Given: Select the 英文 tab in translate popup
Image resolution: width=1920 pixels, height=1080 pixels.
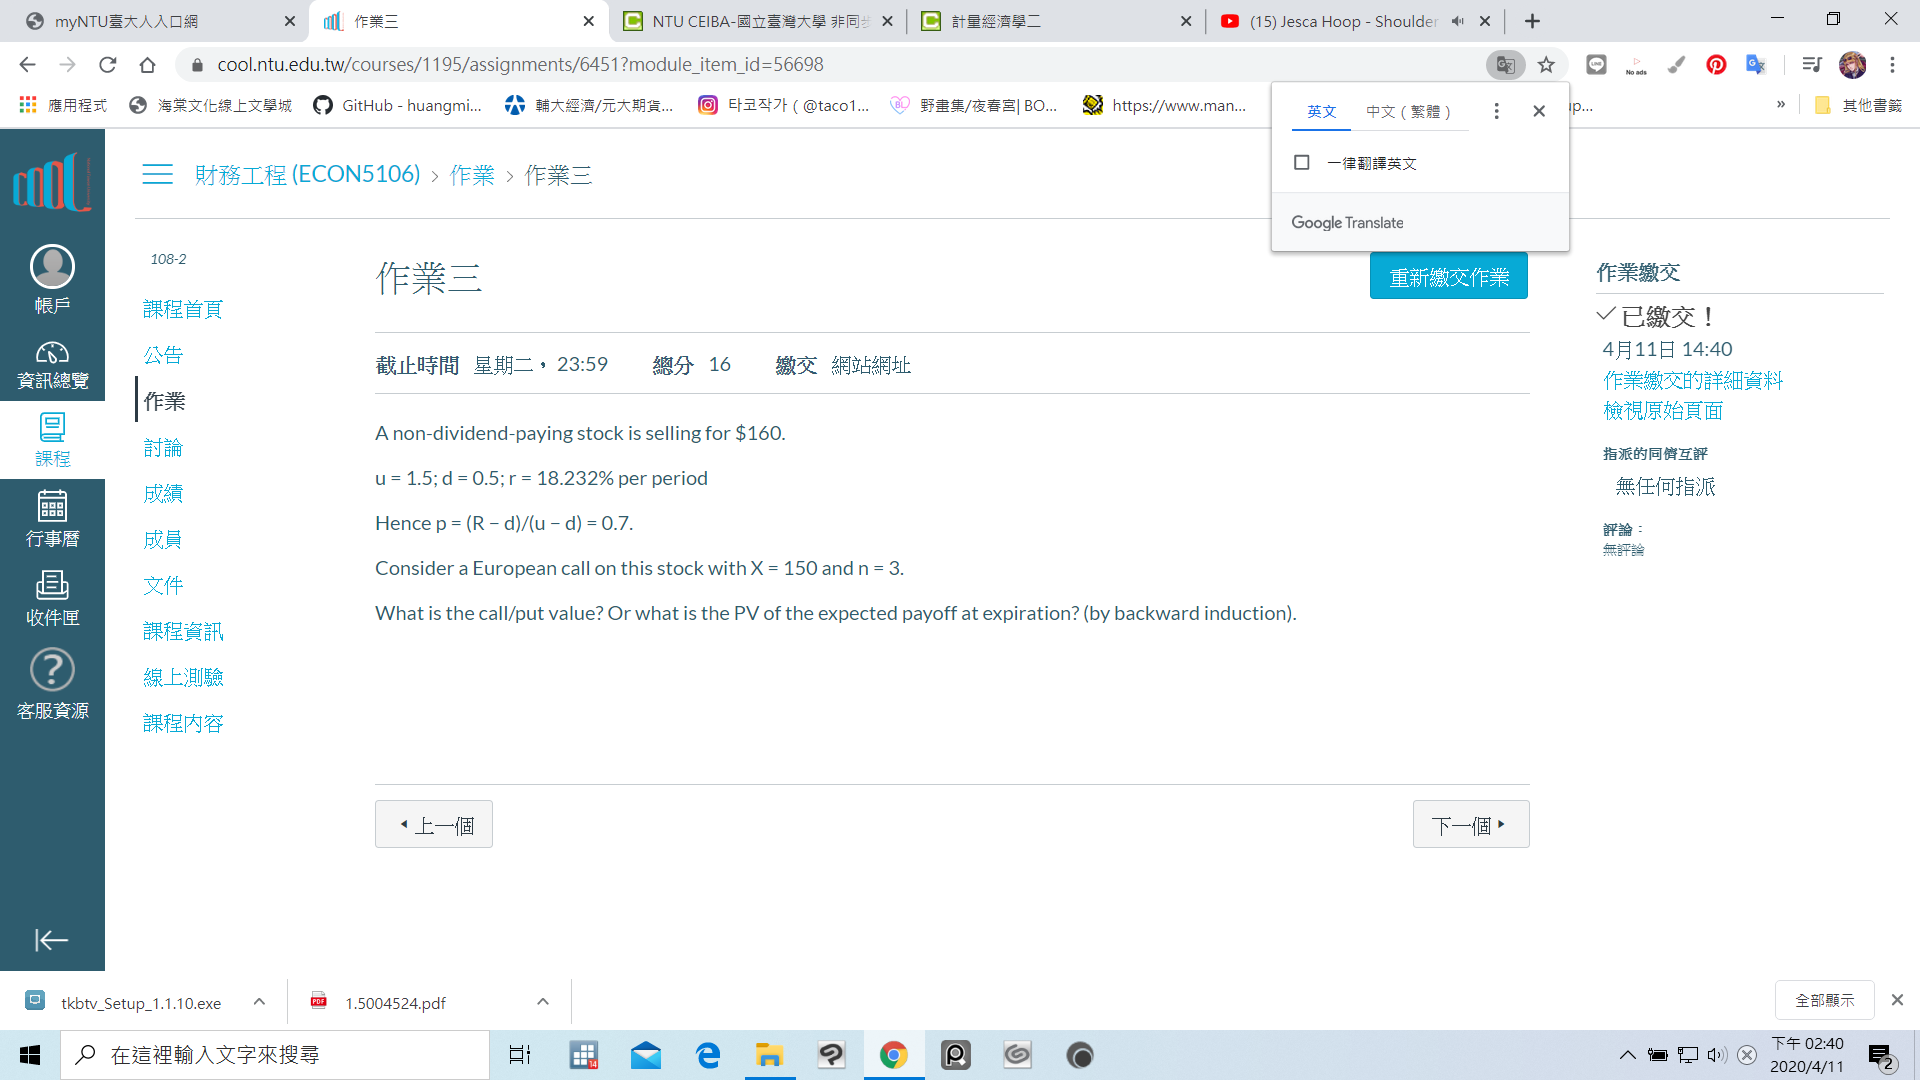Looking at the screenshot, I should [1321, 111].
